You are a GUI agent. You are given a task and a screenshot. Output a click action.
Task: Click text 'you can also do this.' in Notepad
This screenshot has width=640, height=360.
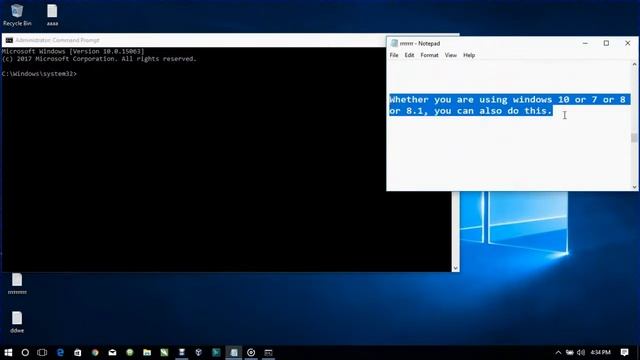coord(493,111)
